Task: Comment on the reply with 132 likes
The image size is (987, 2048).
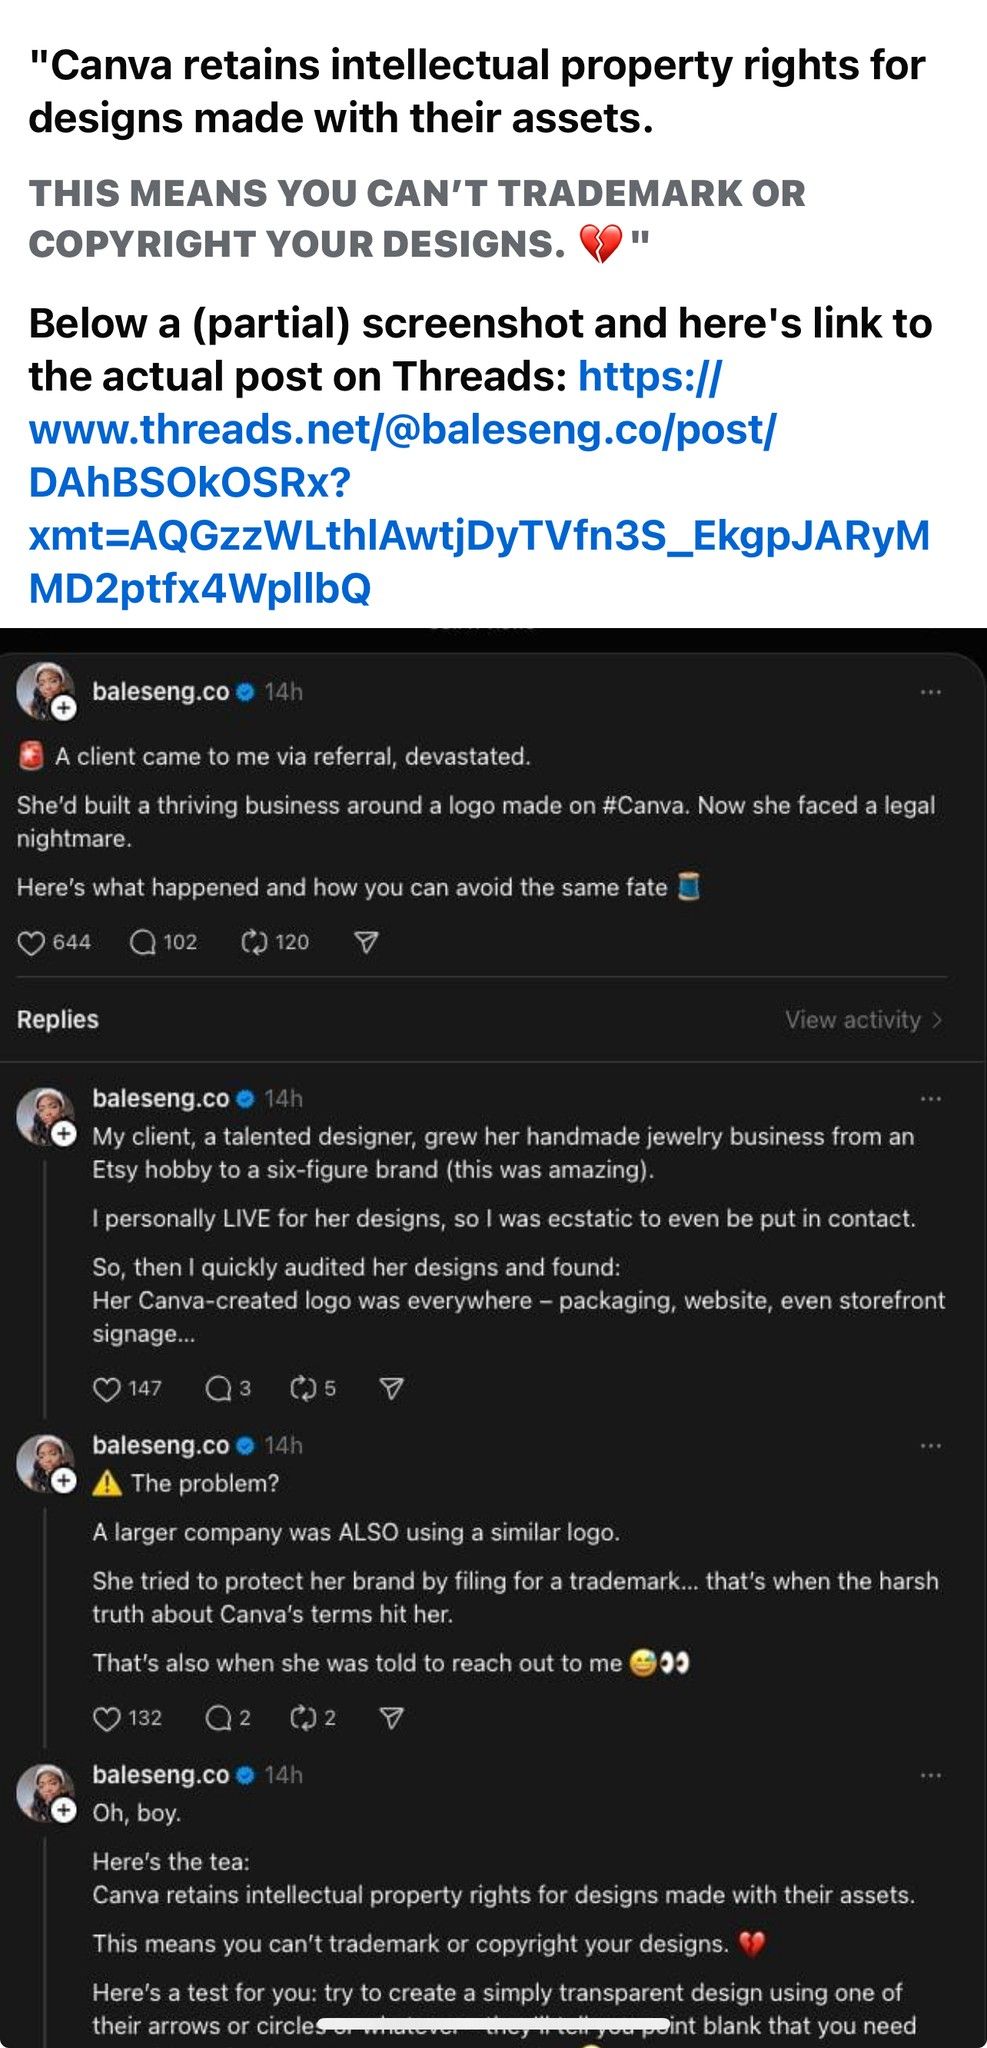Action: pyautogui.click(x=218, y=1718)
